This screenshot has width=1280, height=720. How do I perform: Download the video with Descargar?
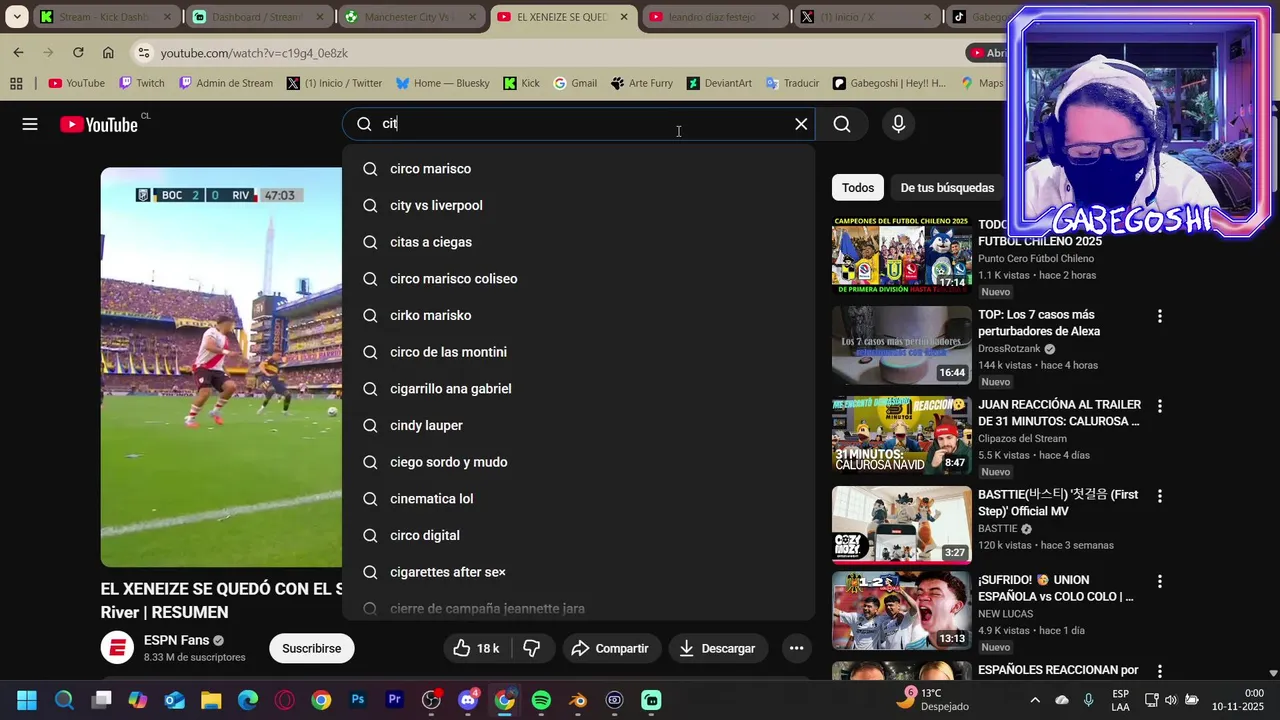pos(718,648)
